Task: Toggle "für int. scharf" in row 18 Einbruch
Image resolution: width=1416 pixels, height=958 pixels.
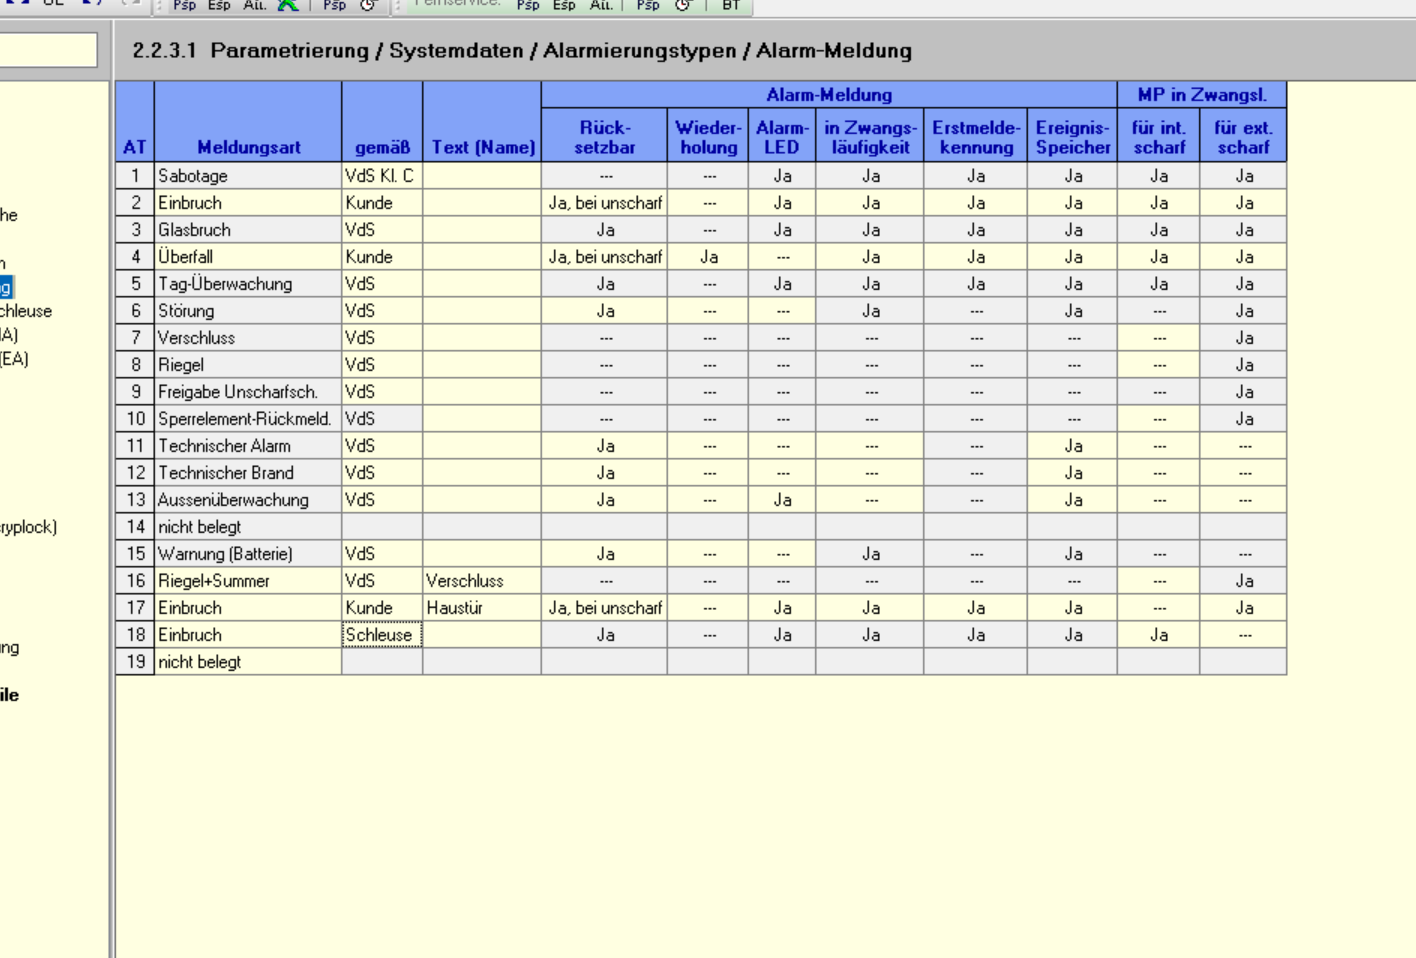Action: 1158,635
